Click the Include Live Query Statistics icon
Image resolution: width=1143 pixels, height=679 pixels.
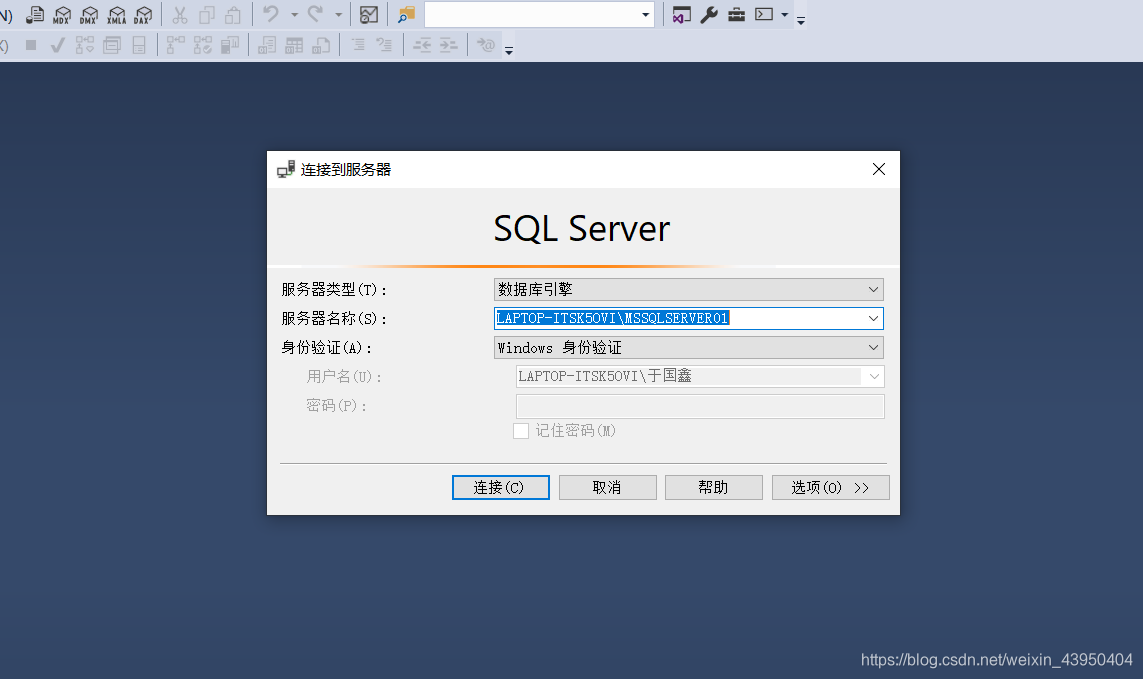pos(203,45)
